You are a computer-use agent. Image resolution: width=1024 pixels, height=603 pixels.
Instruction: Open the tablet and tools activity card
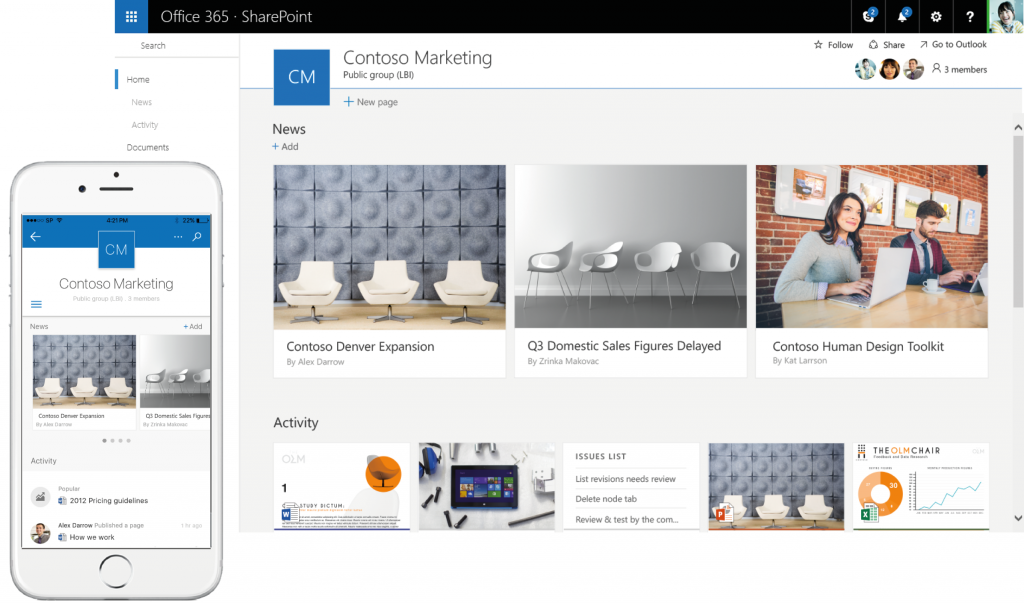pos(487,487)
